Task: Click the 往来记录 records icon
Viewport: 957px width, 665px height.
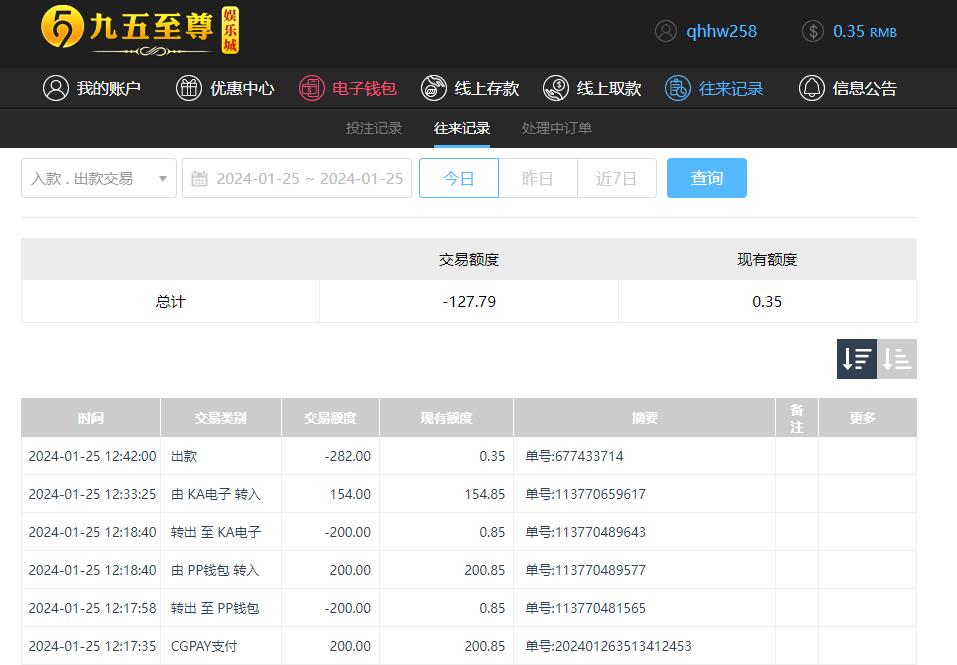Action: [677, 88]
